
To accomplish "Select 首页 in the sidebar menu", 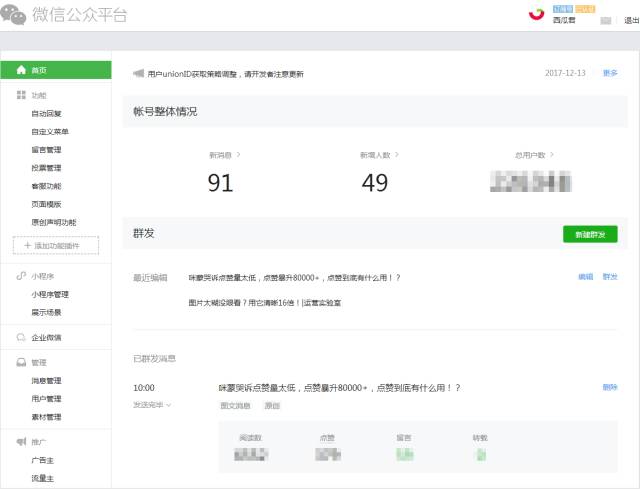I will (x=55, y=70).
